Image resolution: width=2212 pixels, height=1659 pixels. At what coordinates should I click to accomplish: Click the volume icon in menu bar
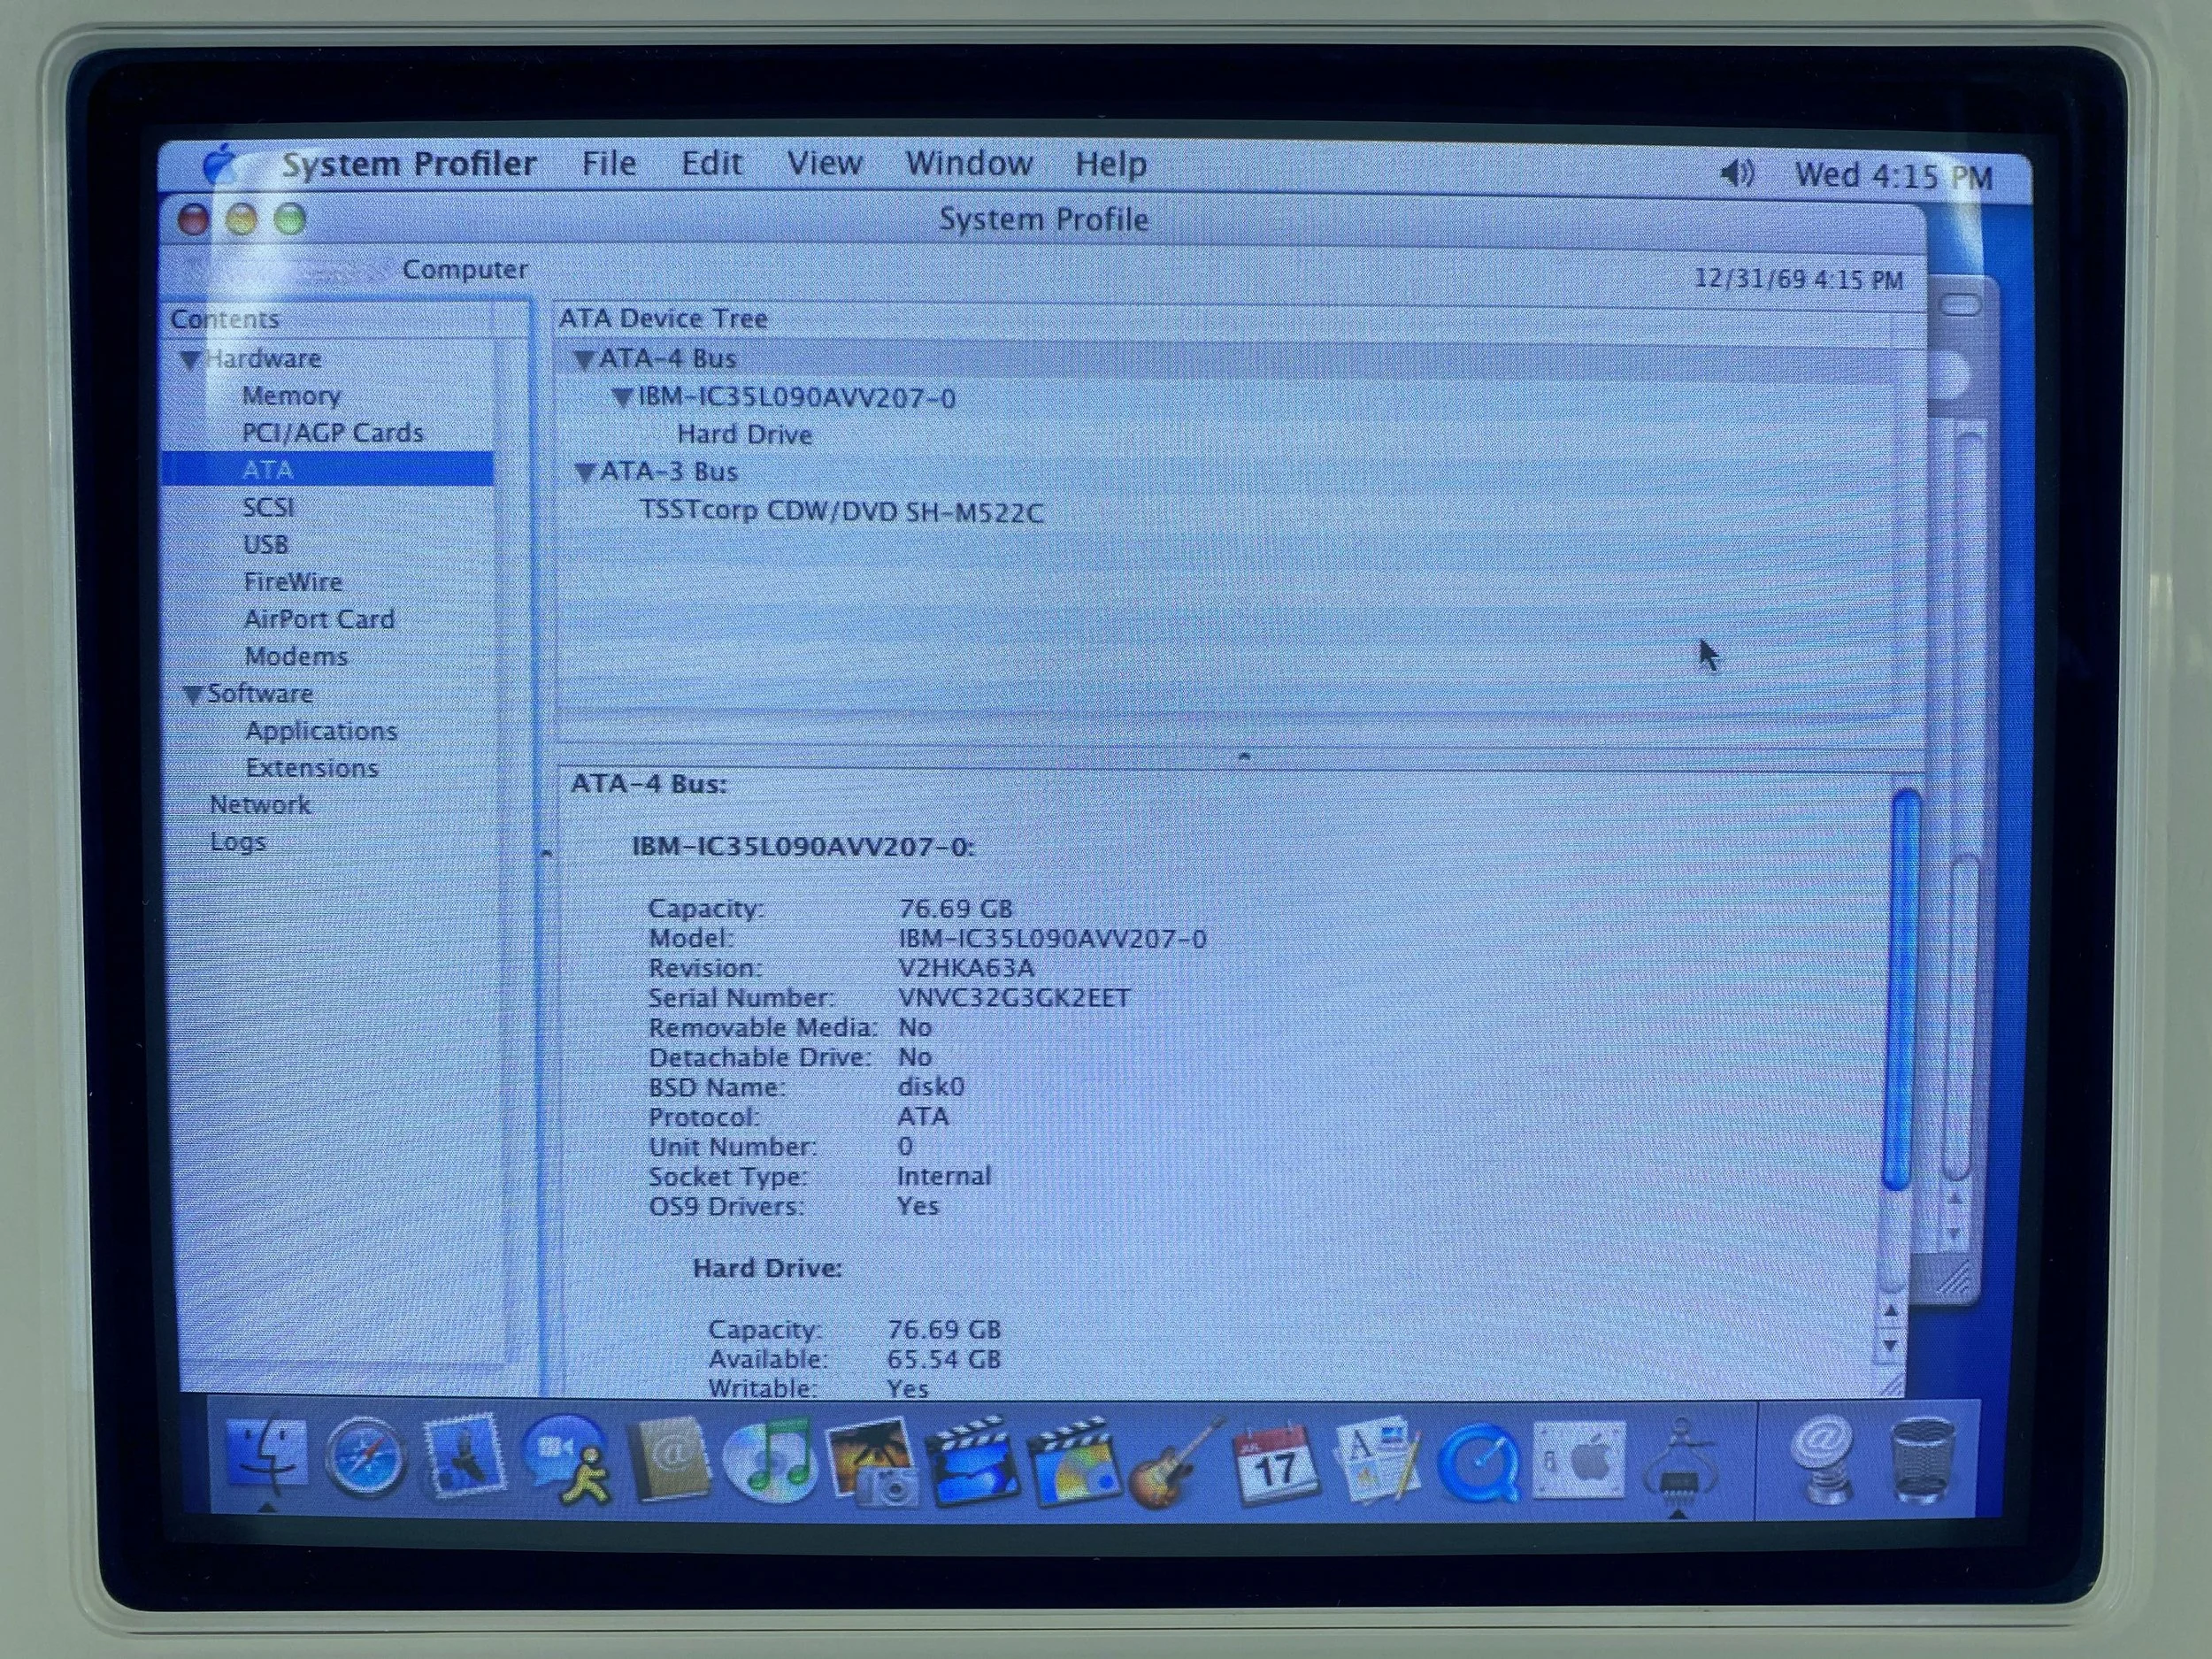[x=1737, y=173]
